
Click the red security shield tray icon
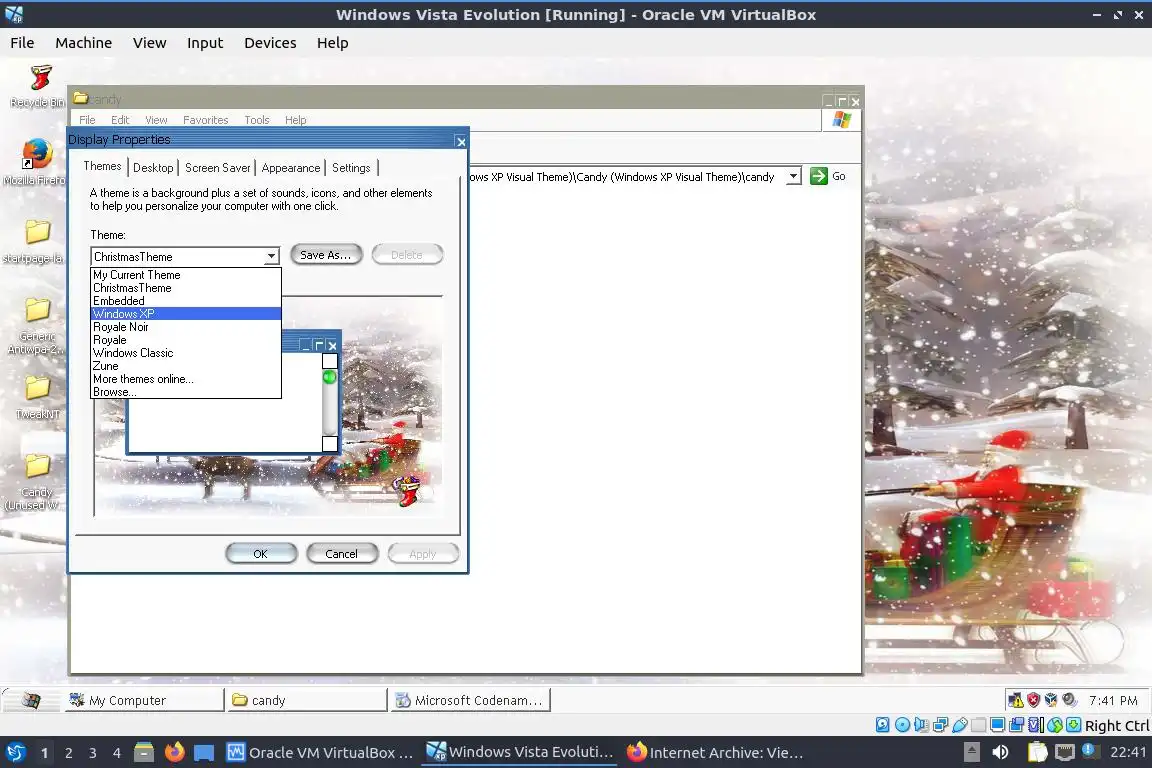click(x=1033, y=700)
